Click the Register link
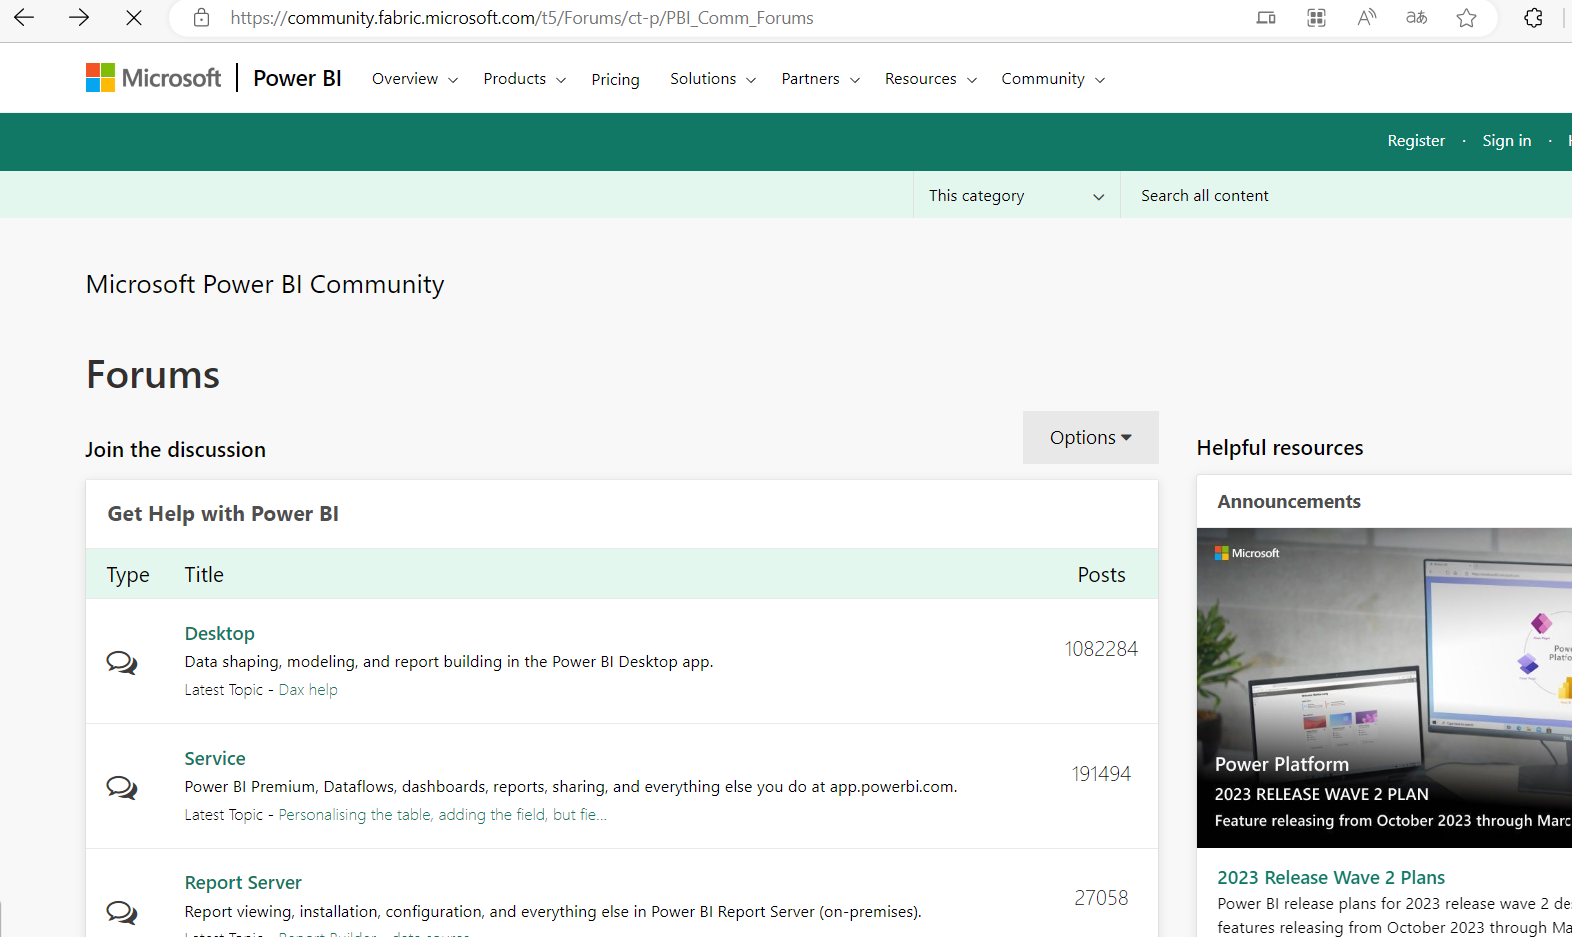The width and height of the screenshot is (1572, 937). click(x=1416, y=141)
